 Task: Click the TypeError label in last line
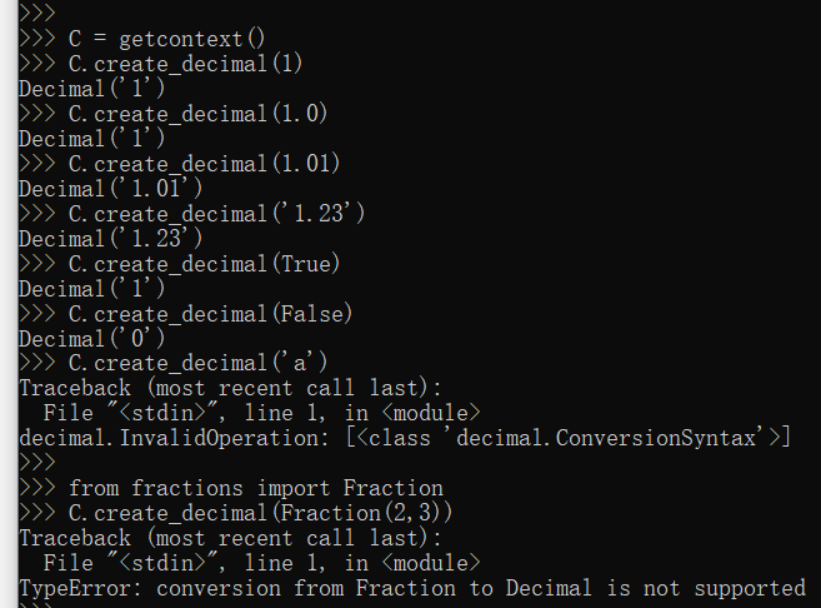pyautogui.click(x=81, y=589)
